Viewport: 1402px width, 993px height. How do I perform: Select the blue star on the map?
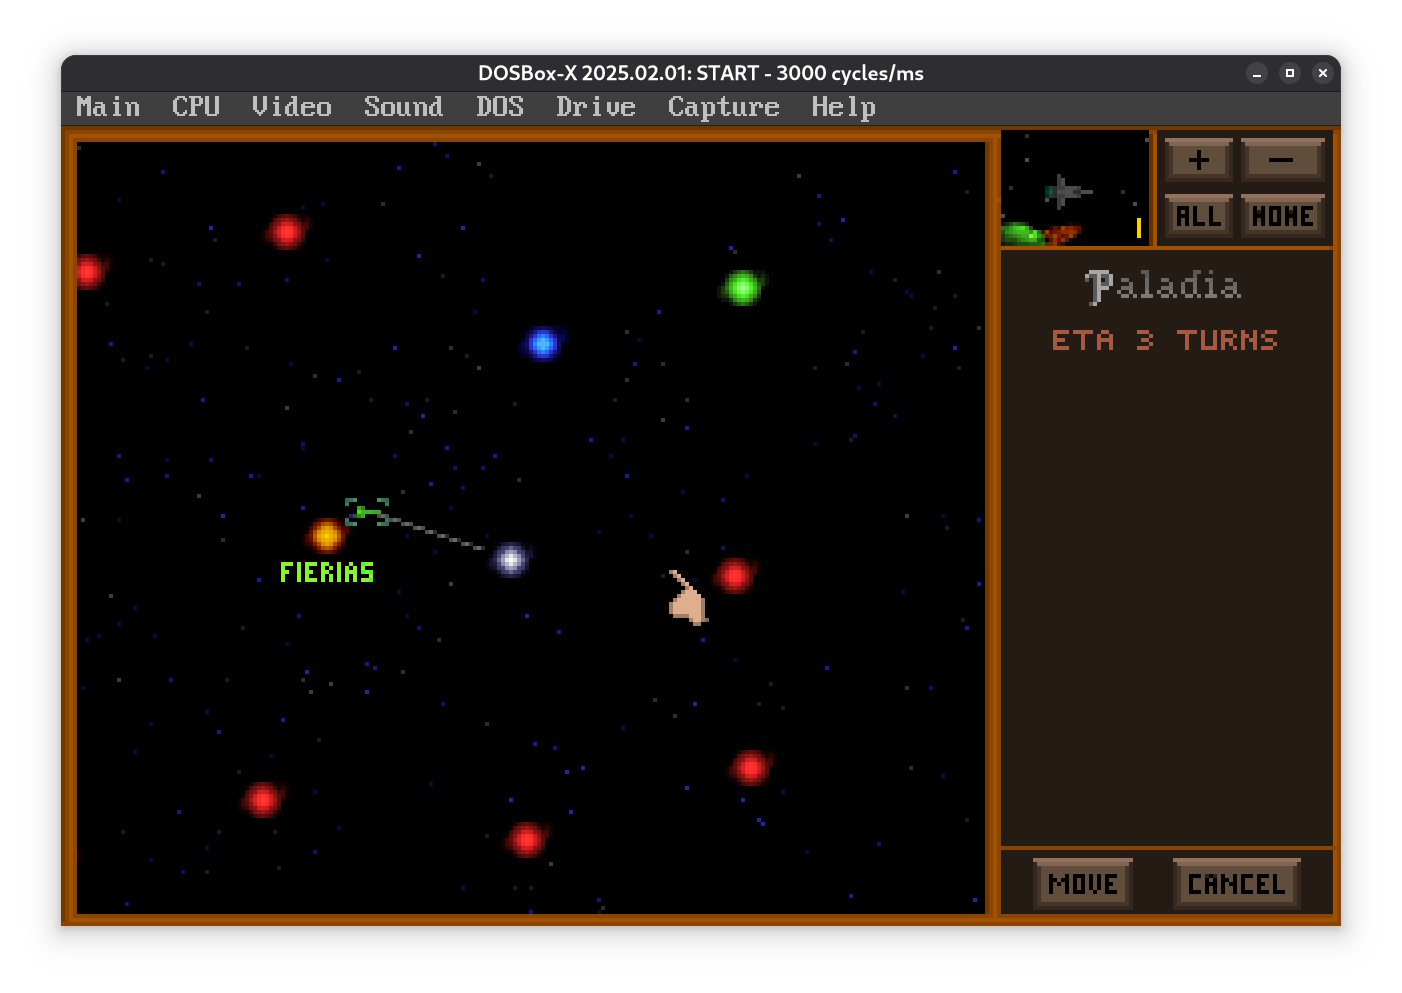coord(542,343)
